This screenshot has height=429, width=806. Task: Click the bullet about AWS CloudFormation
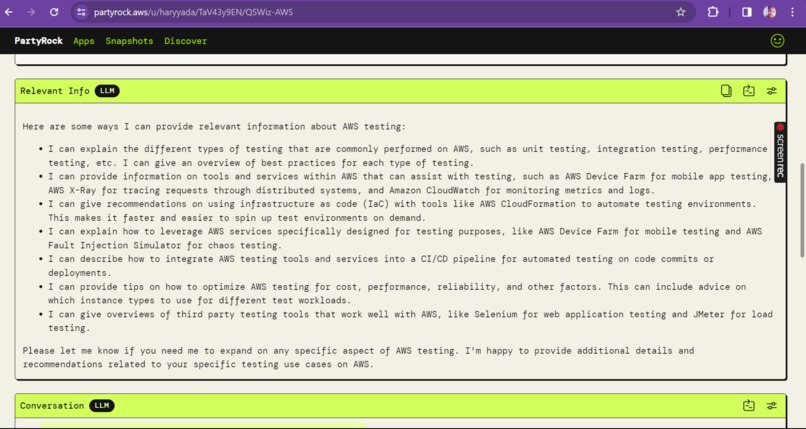[402, 211]
